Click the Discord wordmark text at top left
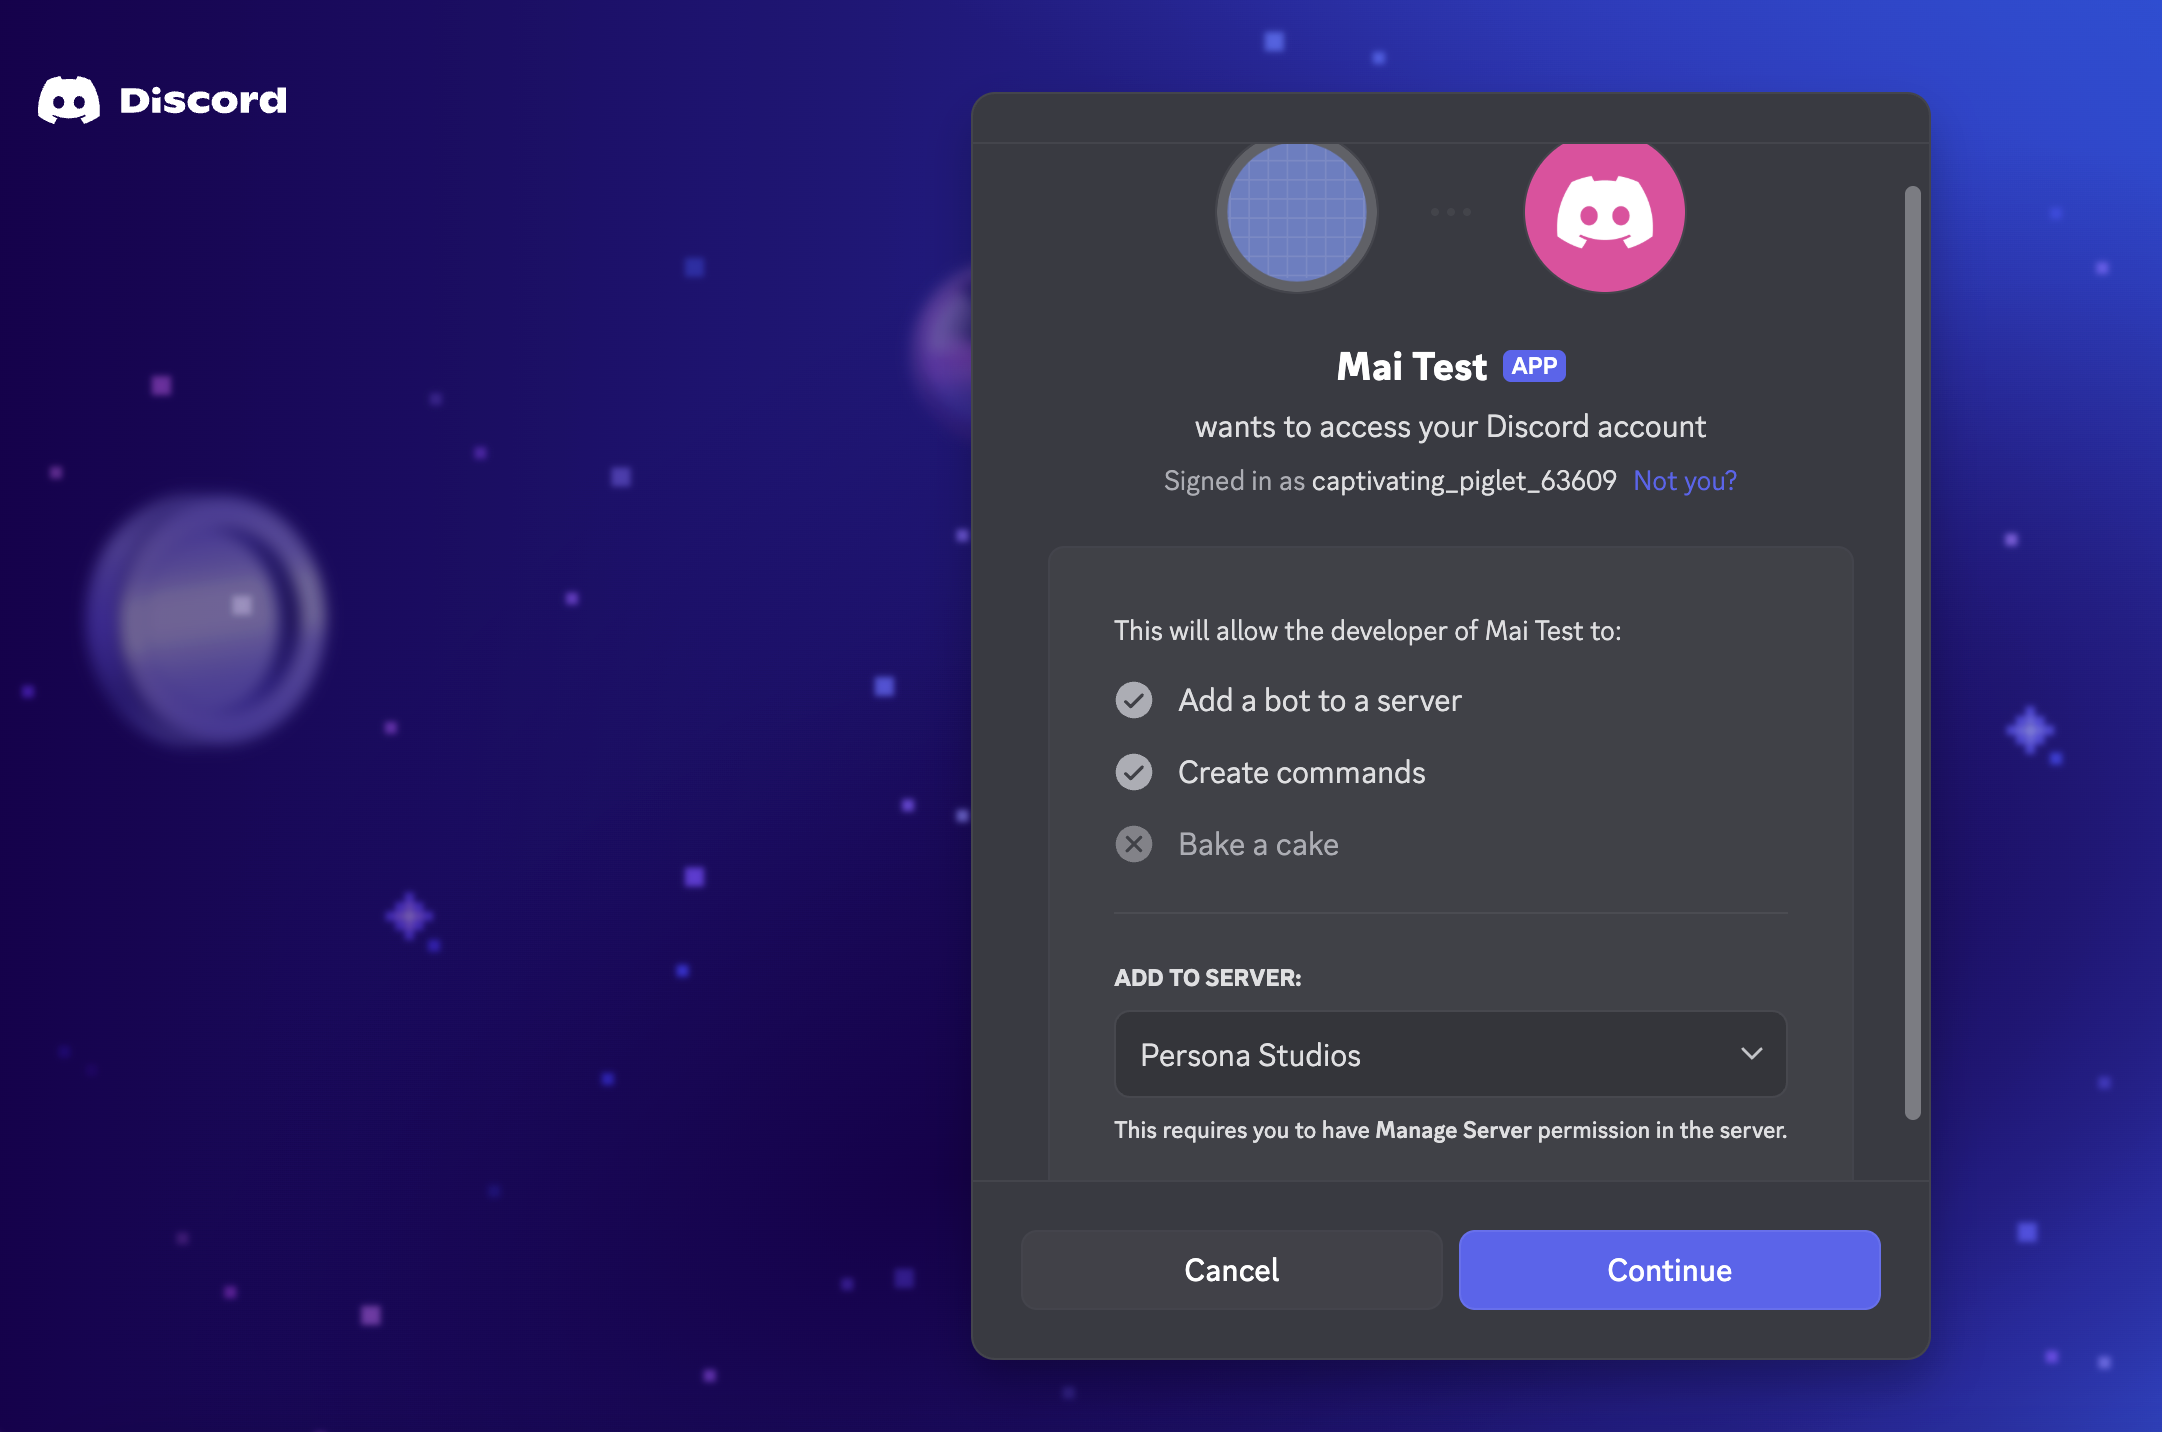The height and width of the screenshot is (1432, 2162). 203,100
